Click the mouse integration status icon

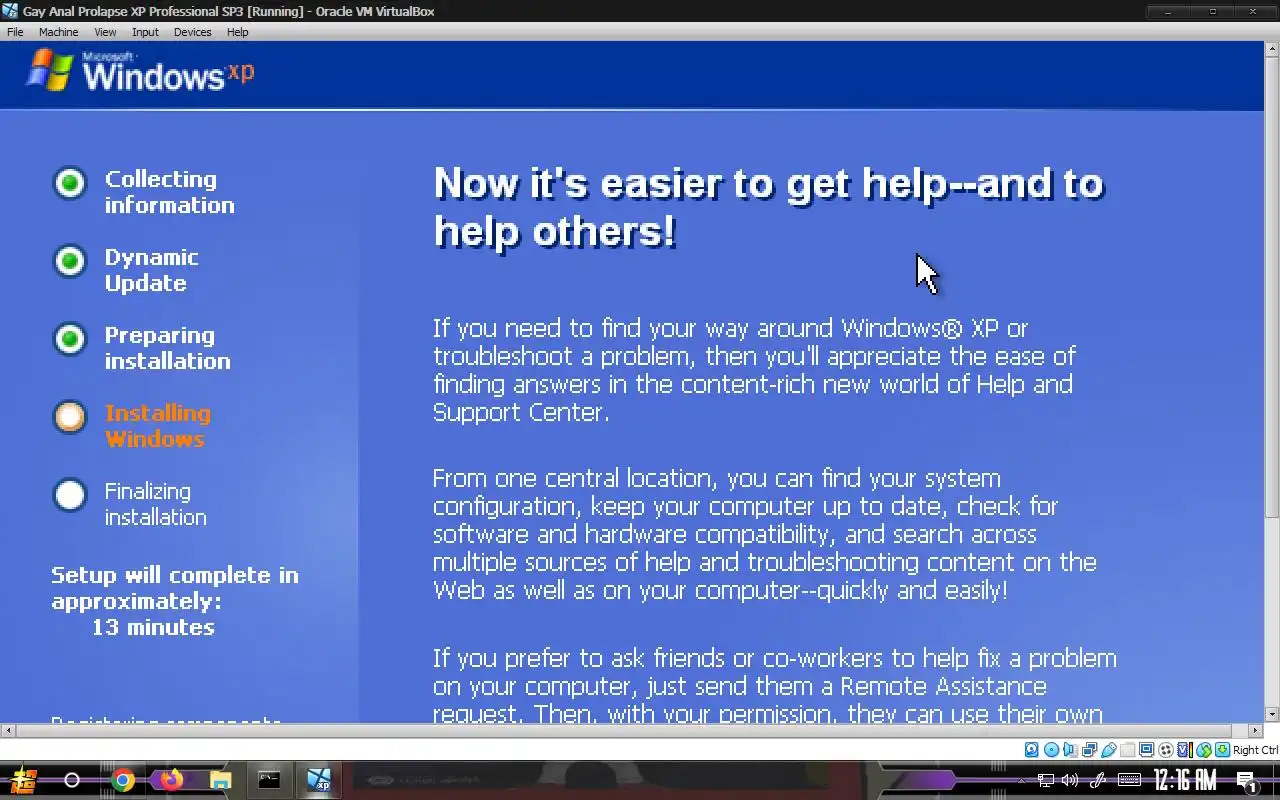(x=1204, y=750)
